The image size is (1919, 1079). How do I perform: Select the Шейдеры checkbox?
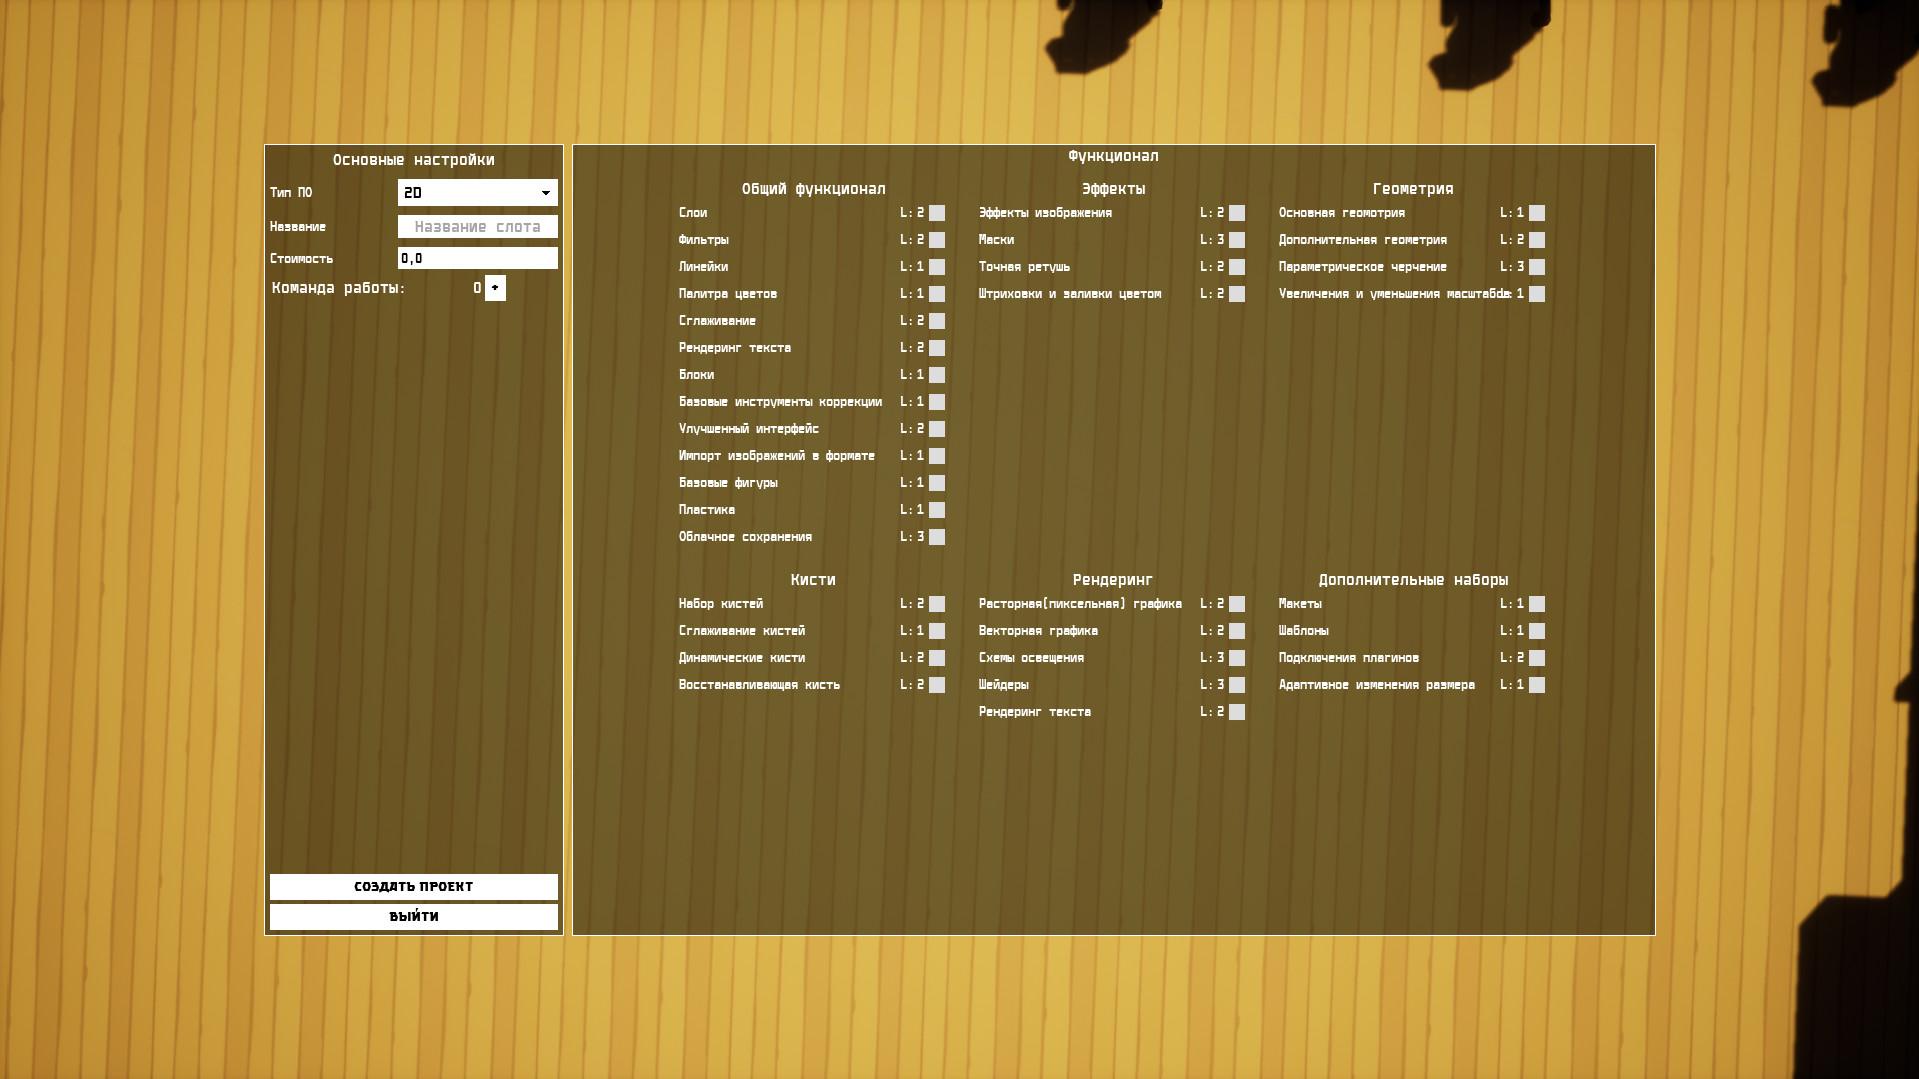coord(1237,685)
